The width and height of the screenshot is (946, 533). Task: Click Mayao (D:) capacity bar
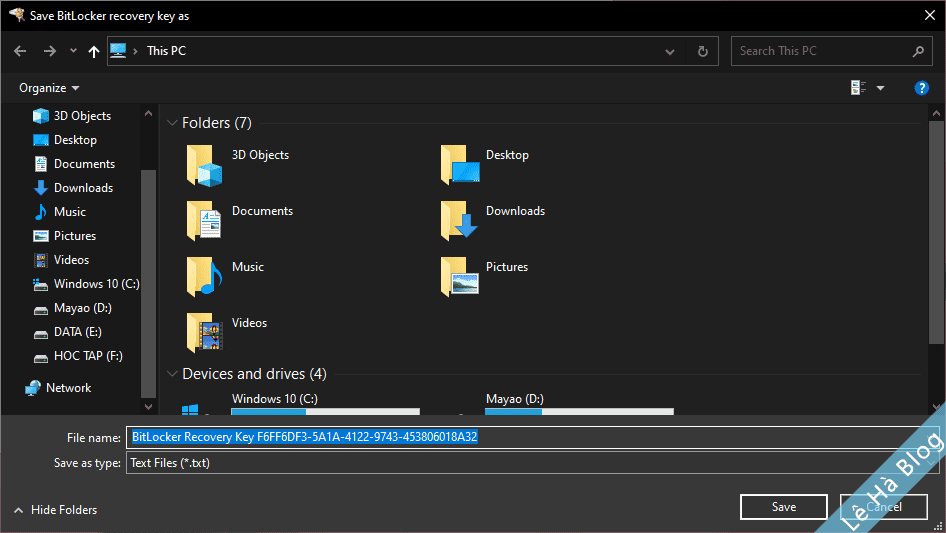tap(579, 412)
